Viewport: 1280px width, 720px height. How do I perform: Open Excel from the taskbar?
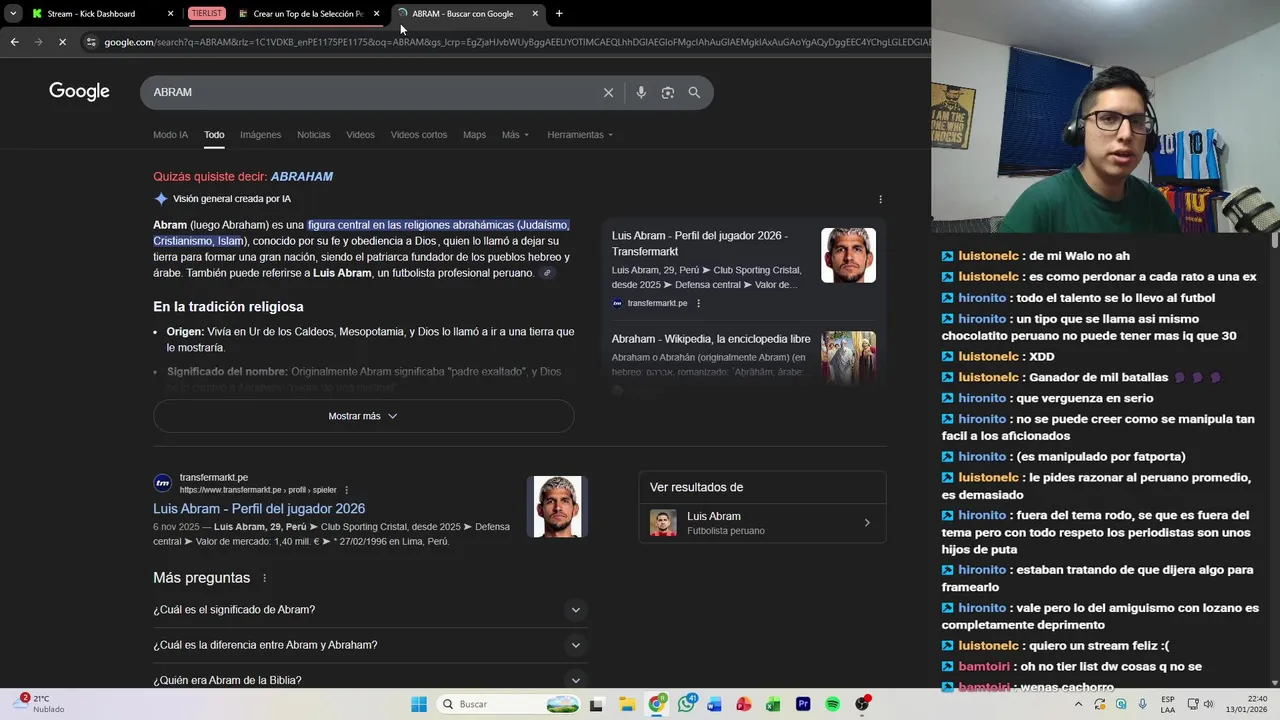coord(773,704)
